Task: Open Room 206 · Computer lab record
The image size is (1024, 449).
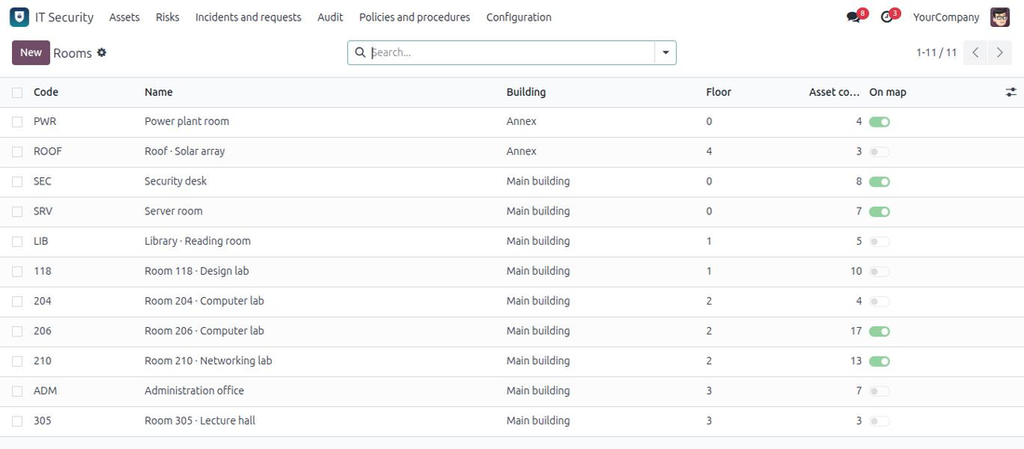Action: pyautogui.click(x=204, y=331)
